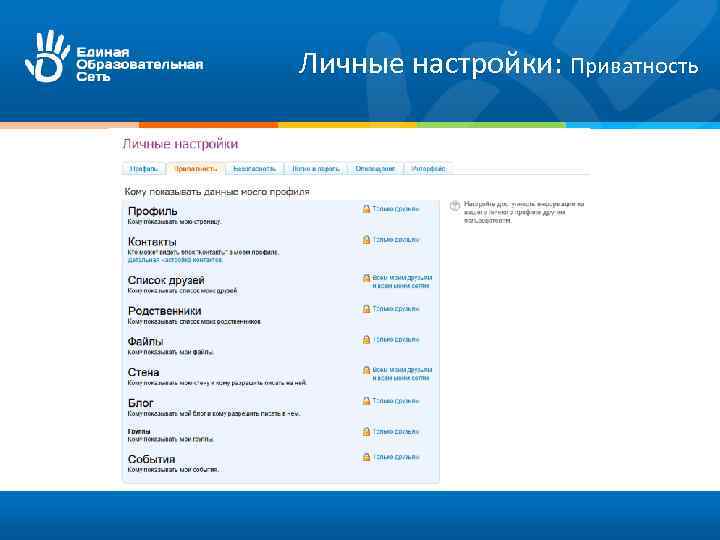Click the Блог section heading
This screenshot has height=540, width=720.
(x=141, y=403)
